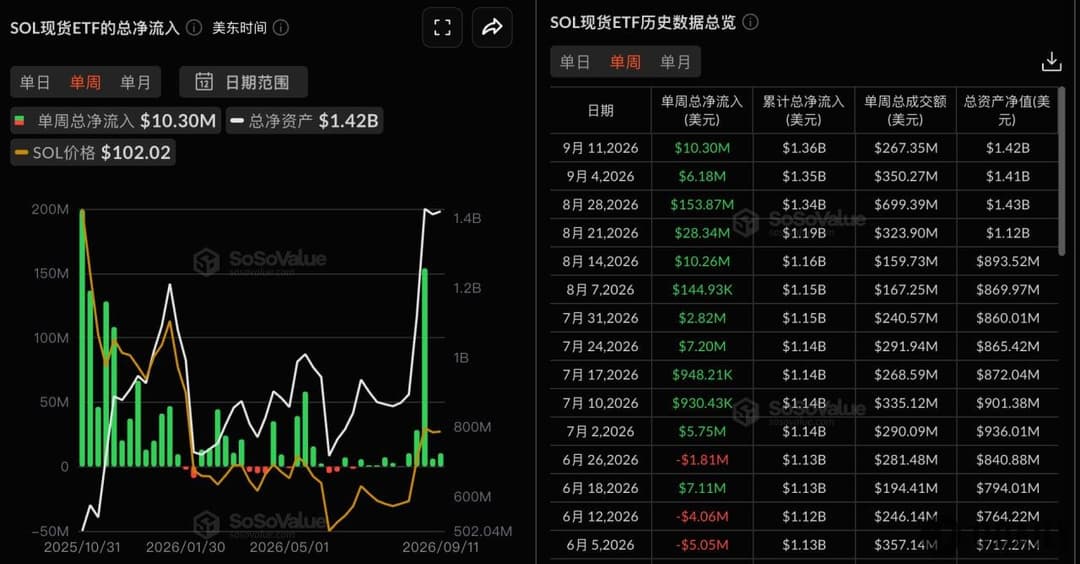Select 单周 tab in chart panel
The image size is (1080, 564).
click(85, 83)
